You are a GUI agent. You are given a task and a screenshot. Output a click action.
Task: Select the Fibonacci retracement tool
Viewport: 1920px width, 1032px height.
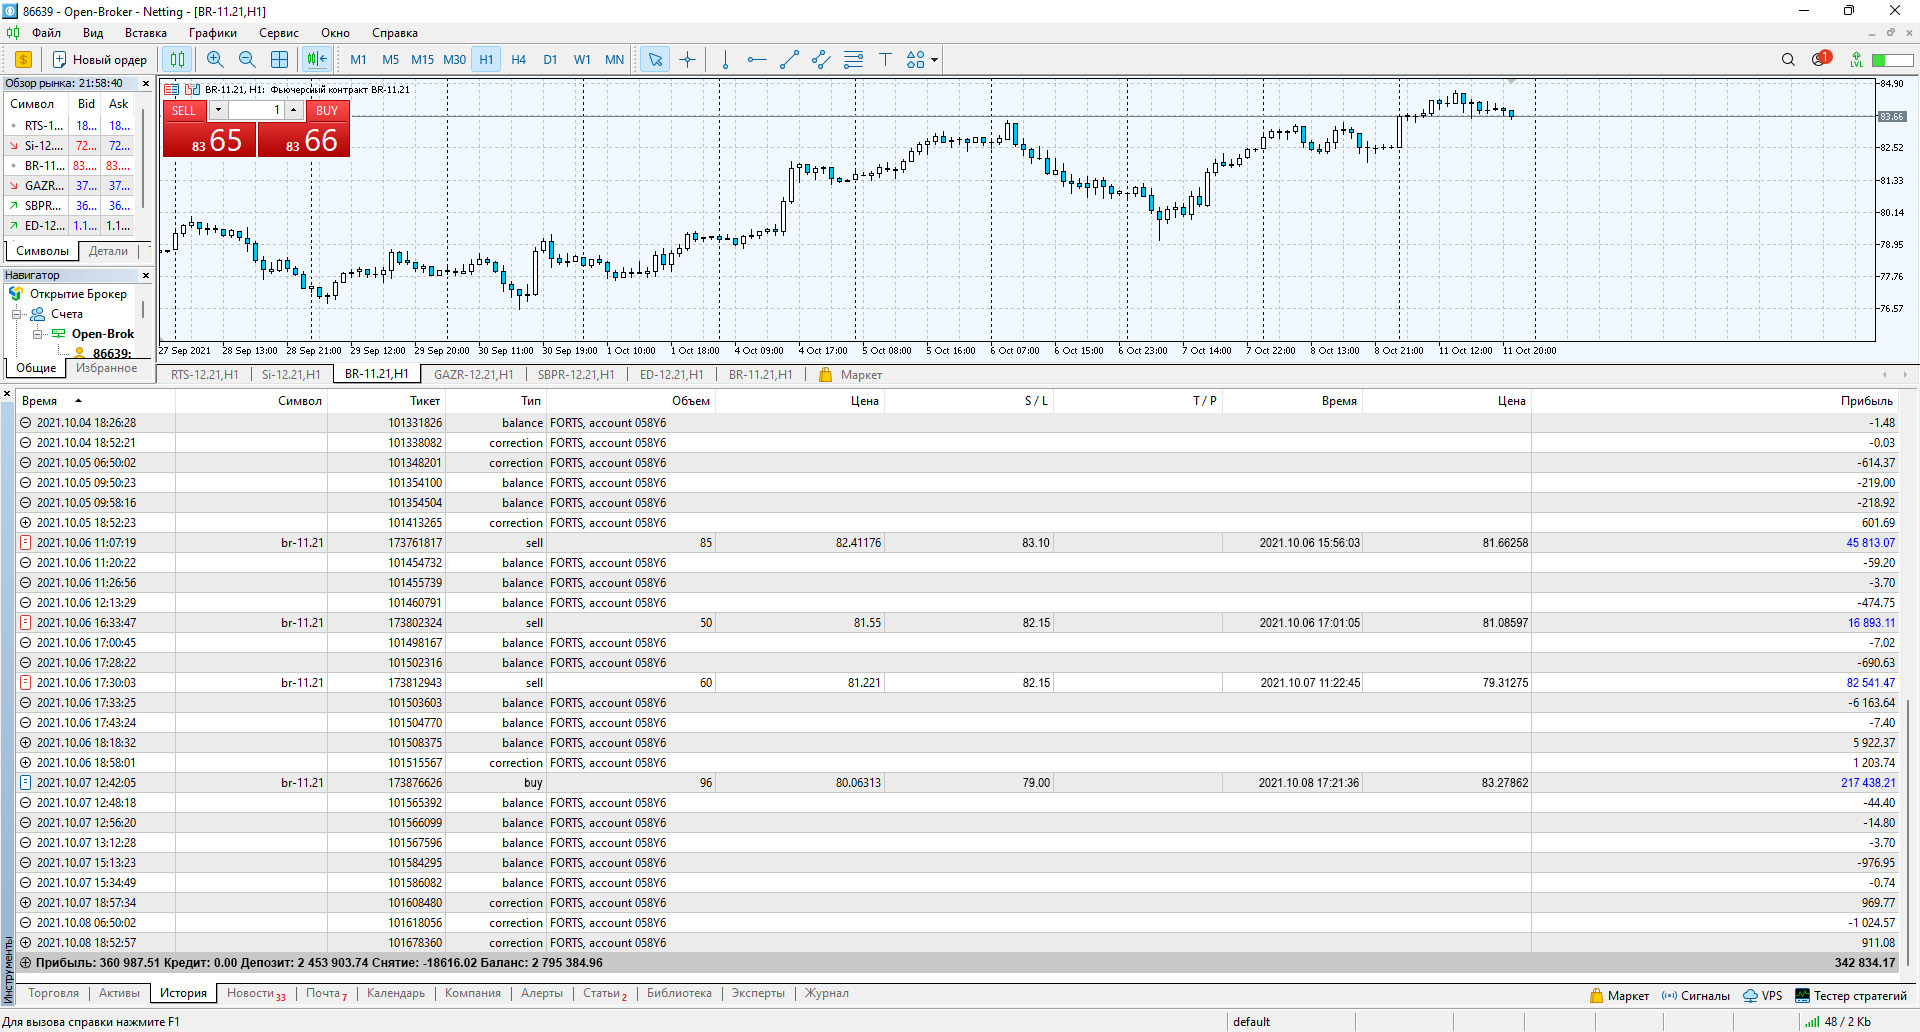point(853,60)
